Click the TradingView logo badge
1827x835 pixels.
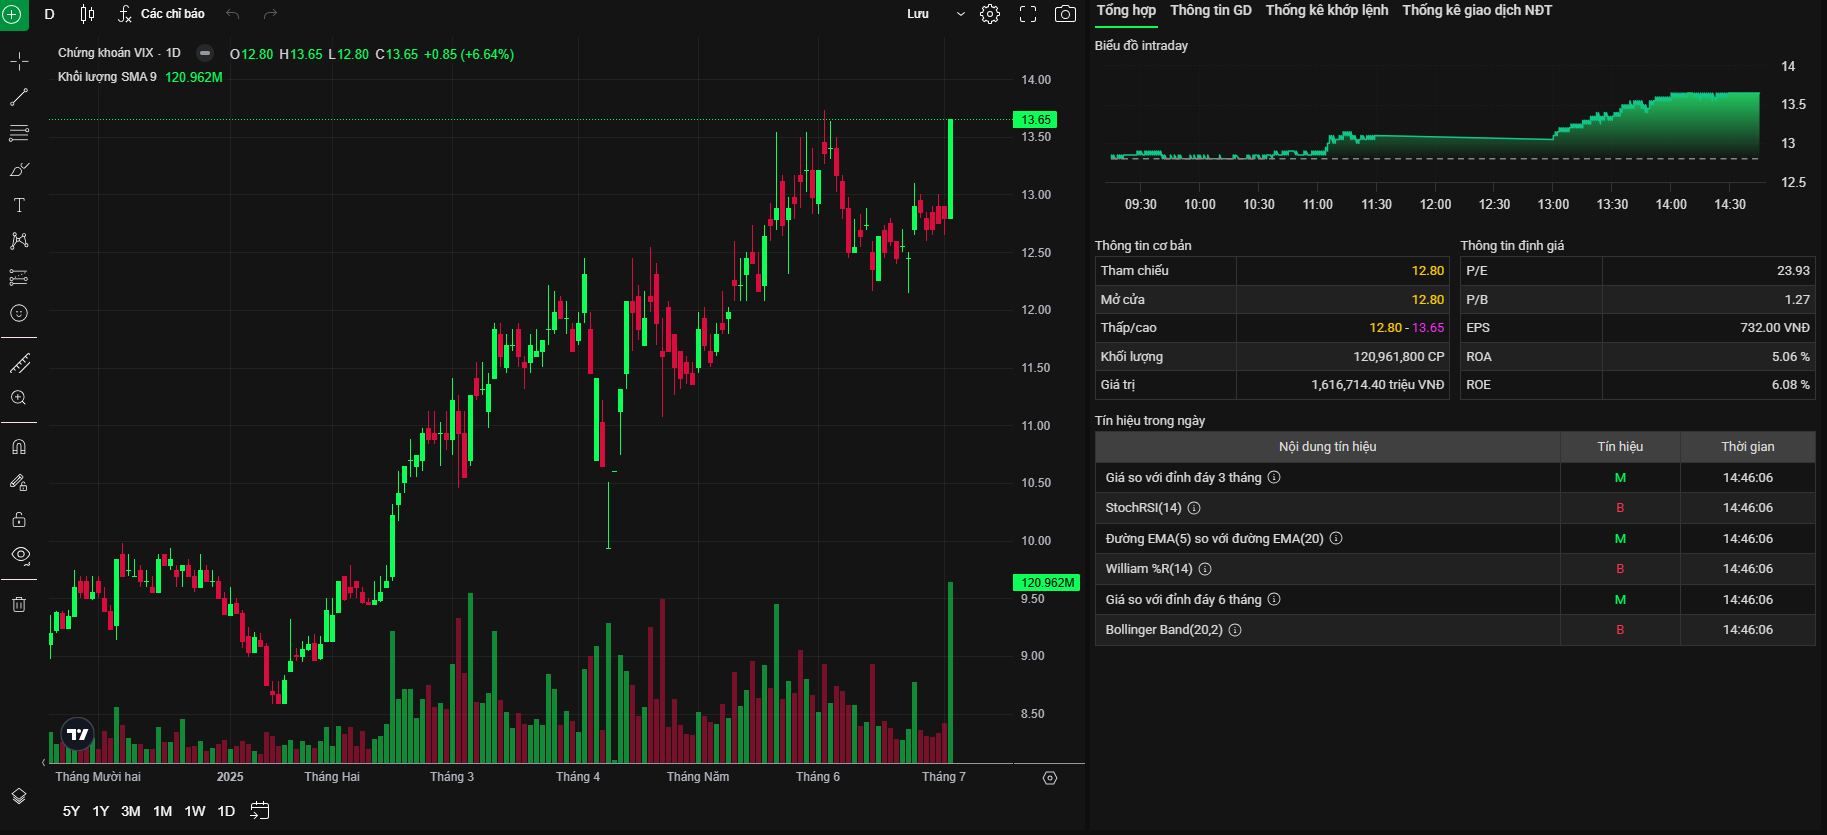pos(78,734)
